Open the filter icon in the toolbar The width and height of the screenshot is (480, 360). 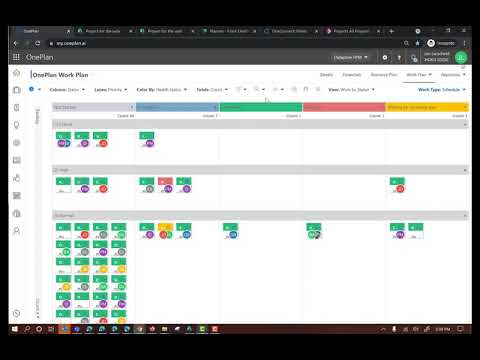pos(239,89)
